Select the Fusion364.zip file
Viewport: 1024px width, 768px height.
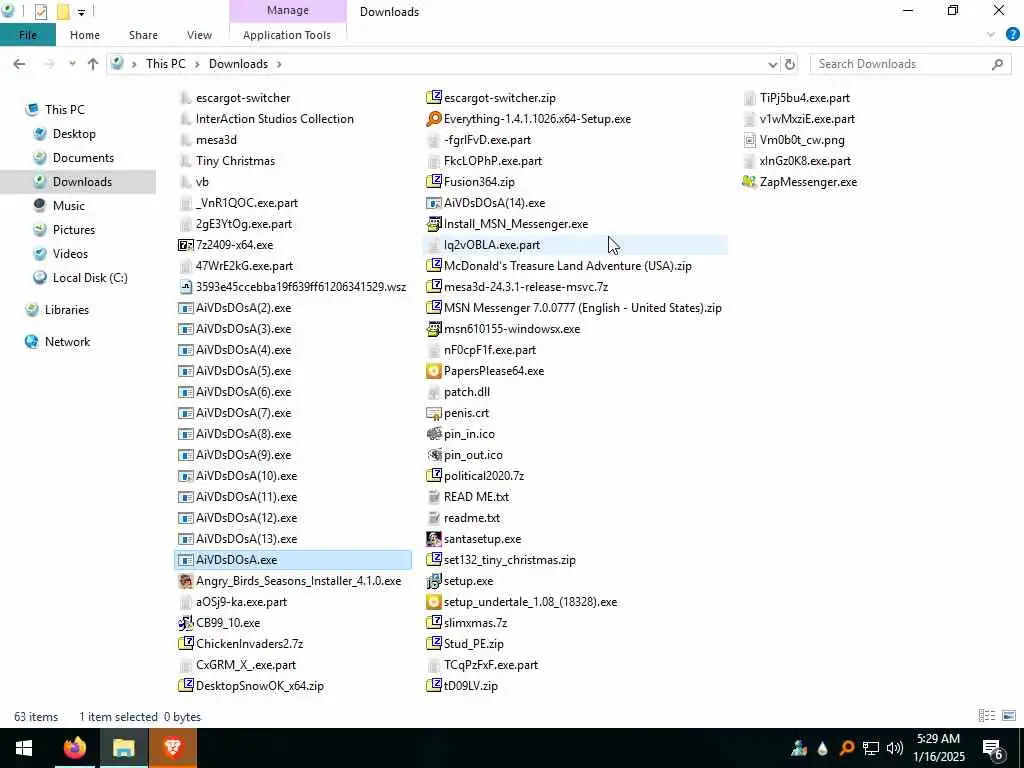(479, 182)
